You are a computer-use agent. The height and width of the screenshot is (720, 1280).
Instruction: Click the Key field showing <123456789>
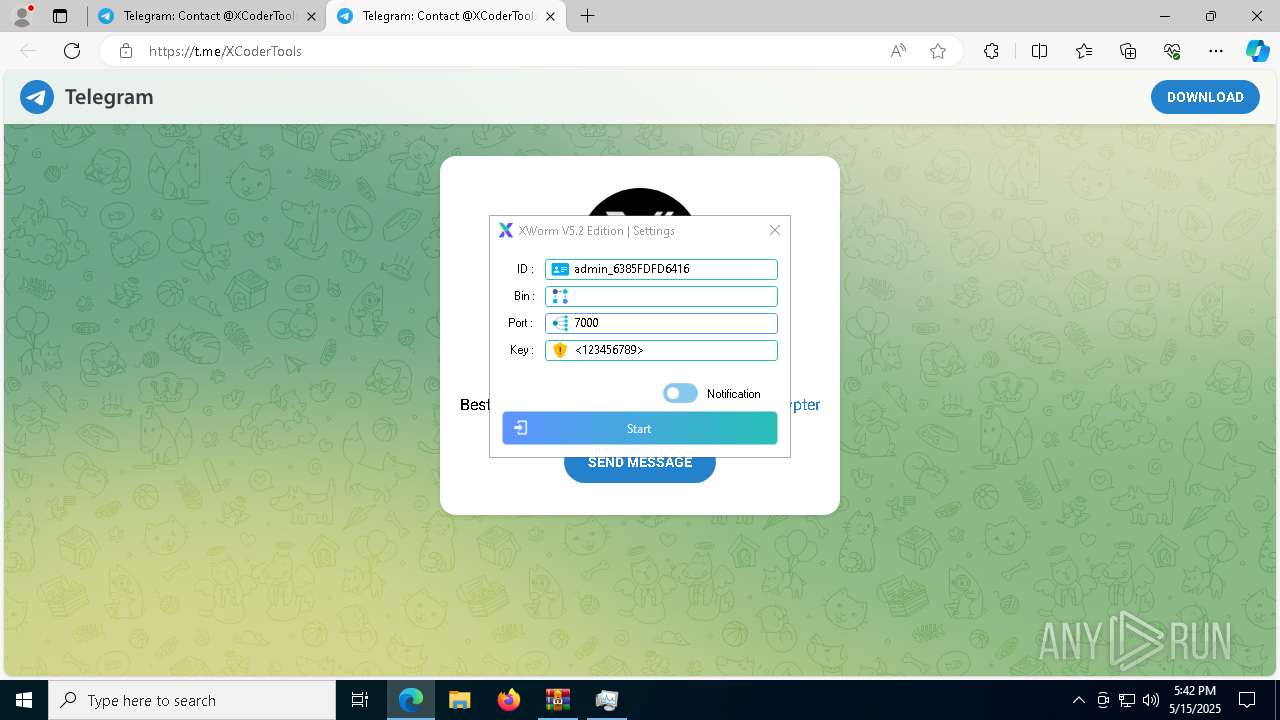coord(661,350)
